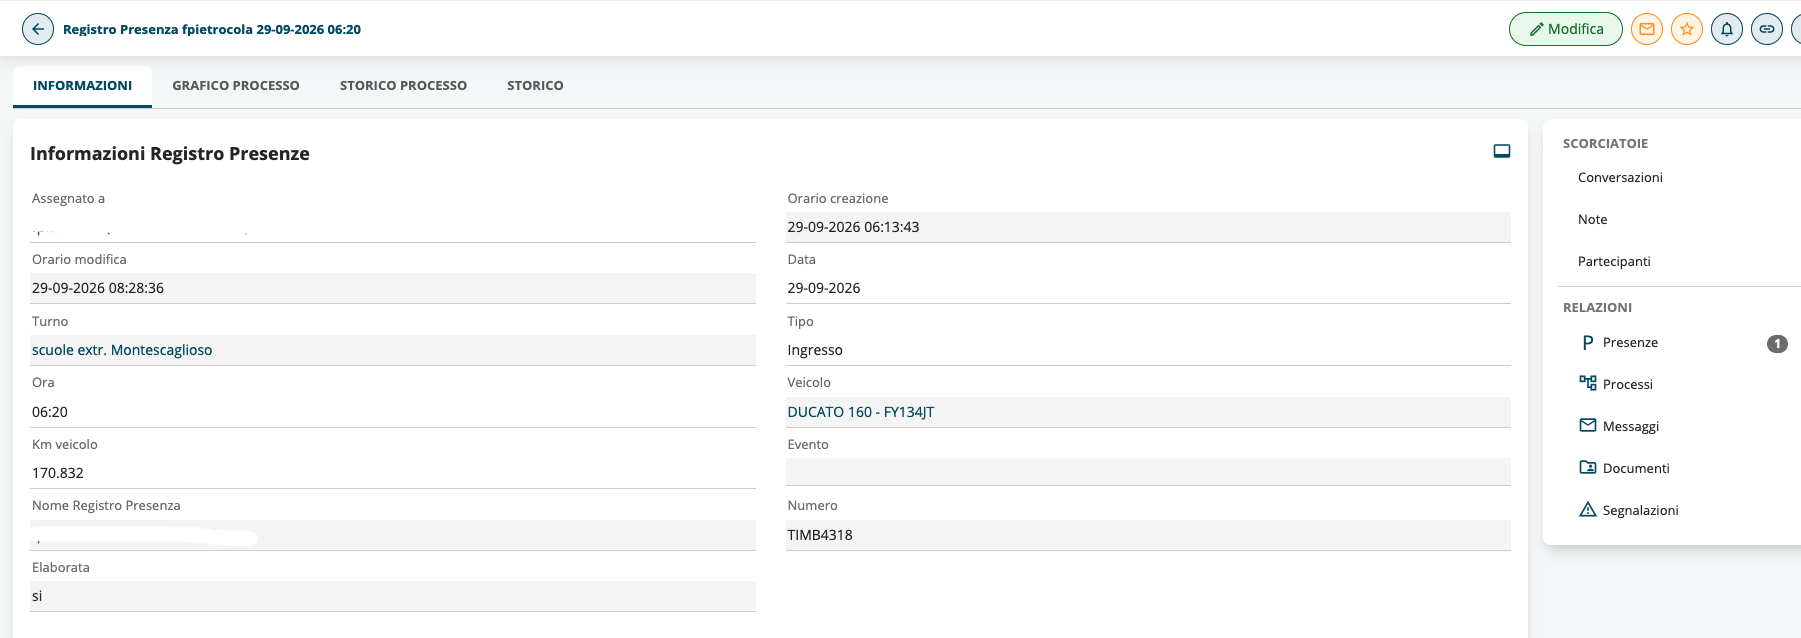Open the scuole extr. Montescaglioso turno link
This screenshot has height=638, width=1801.
[x=122, y=350]
